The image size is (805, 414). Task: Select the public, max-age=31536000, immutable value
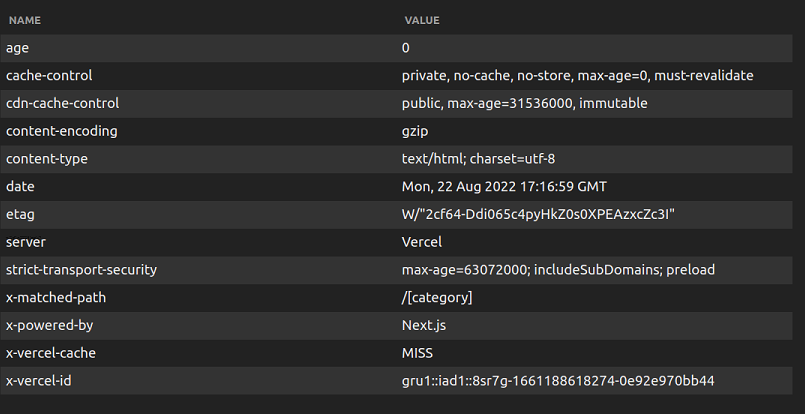[x=524, y=103]
